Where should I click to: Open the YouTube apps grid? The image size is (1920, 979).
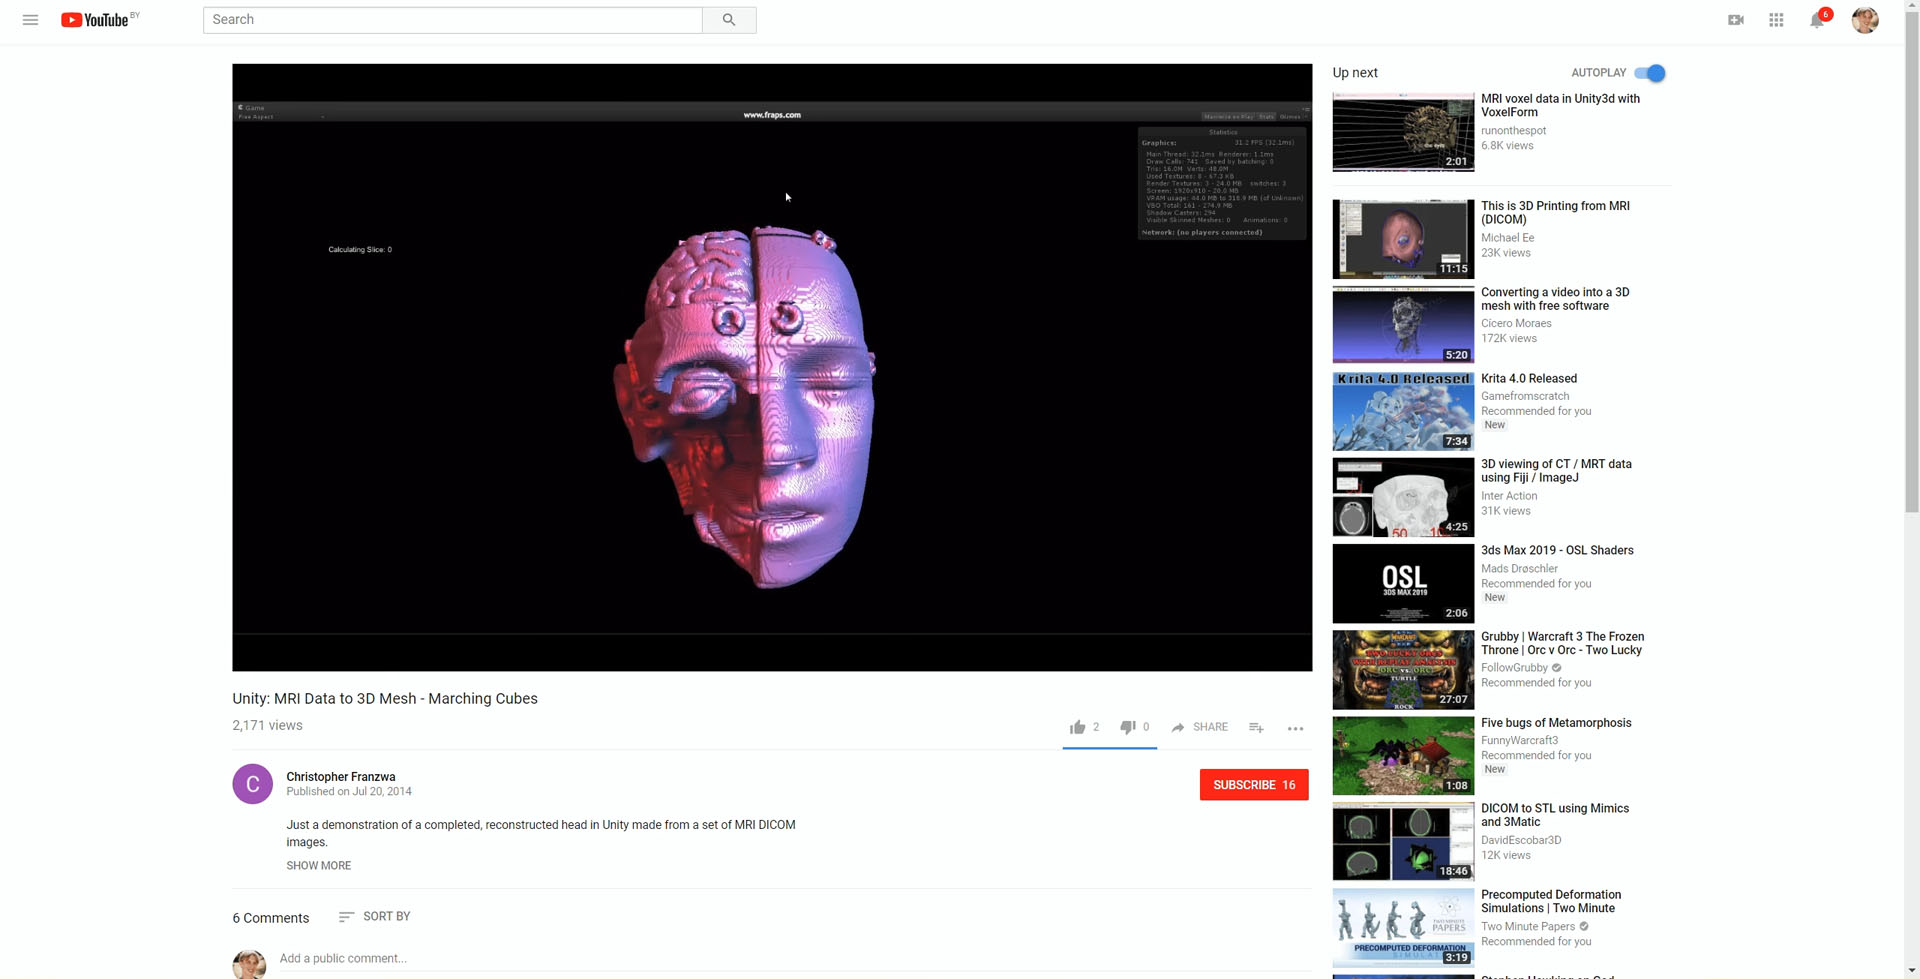(1776, 20)
